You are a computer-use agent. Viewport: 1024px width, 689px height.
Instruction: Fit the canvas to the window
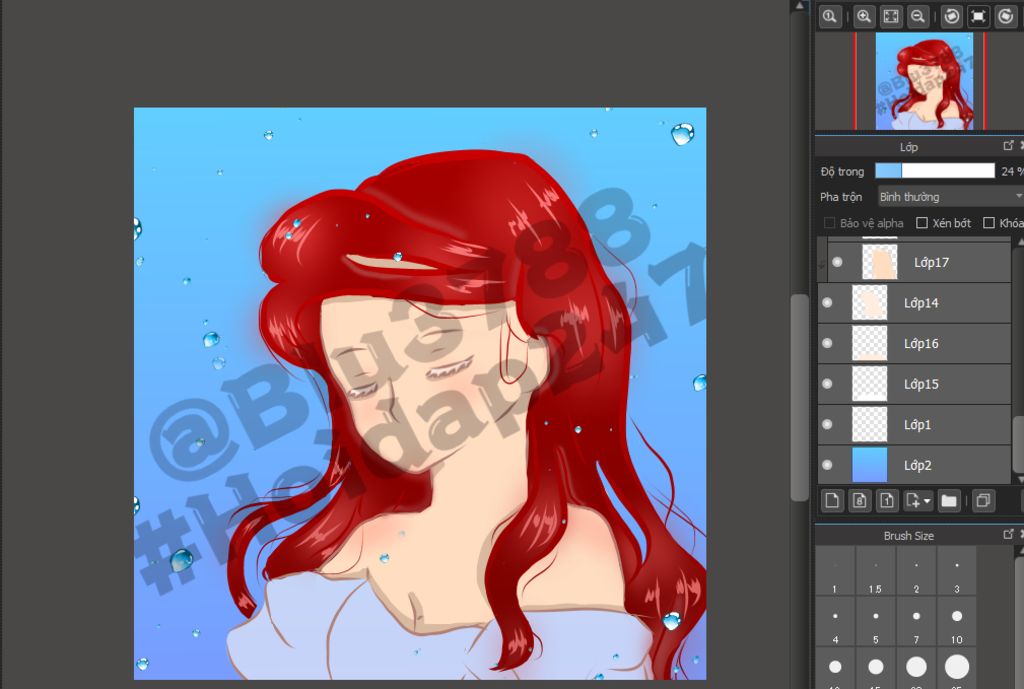point(891,16)
